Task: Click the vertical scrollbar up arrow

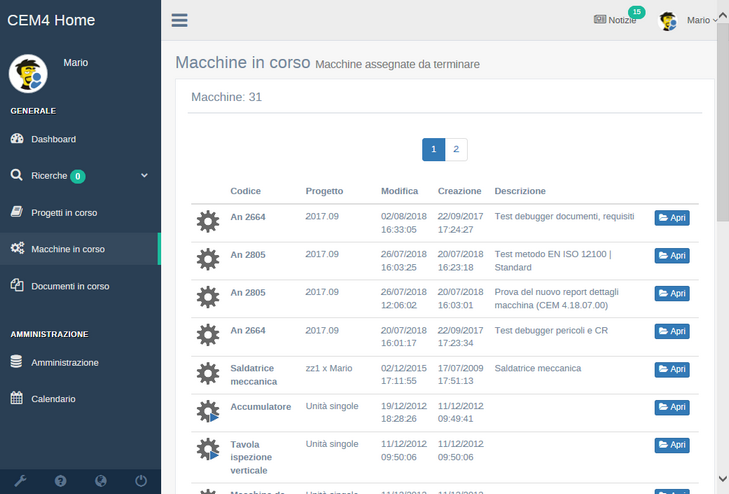Action: (x=722, y=6)
